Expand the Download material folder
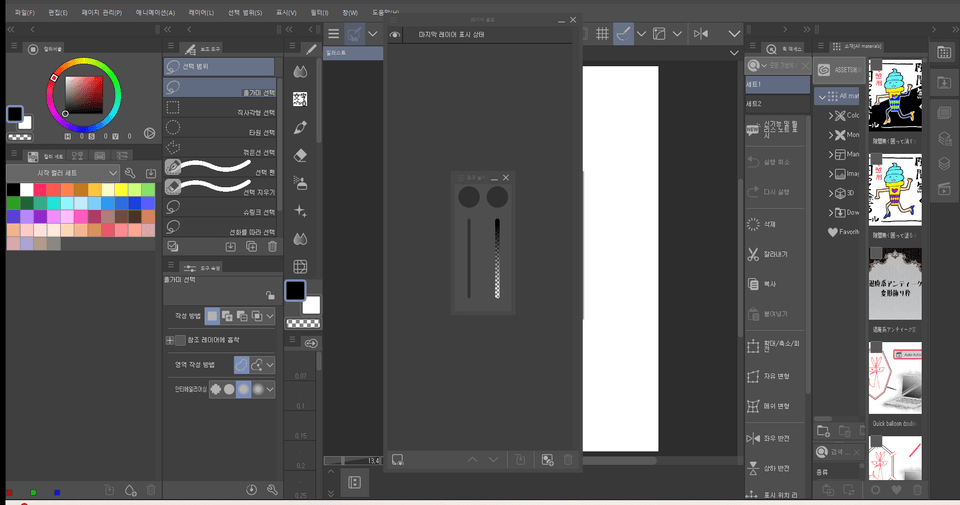Viewport: 960px width, 505px height. pos(831,212)
